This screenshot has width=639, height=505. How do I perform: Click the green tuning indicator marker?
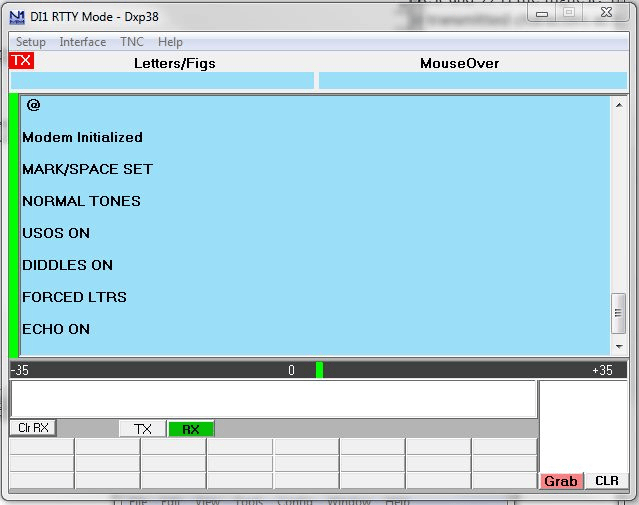pos(320,370)
